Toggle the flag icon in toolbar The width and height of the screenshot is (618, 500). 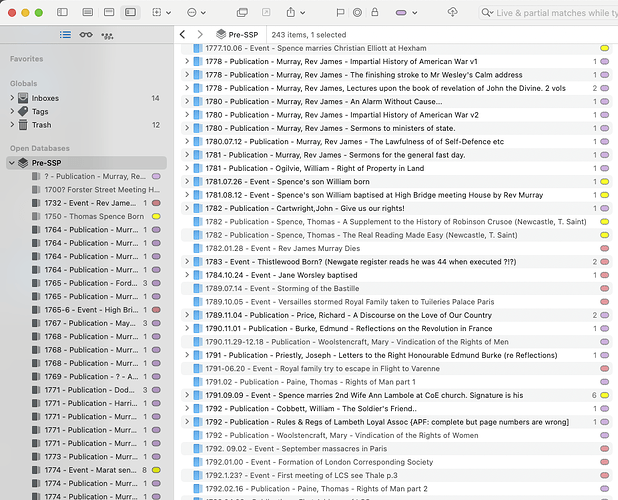(x=340, y=13)
